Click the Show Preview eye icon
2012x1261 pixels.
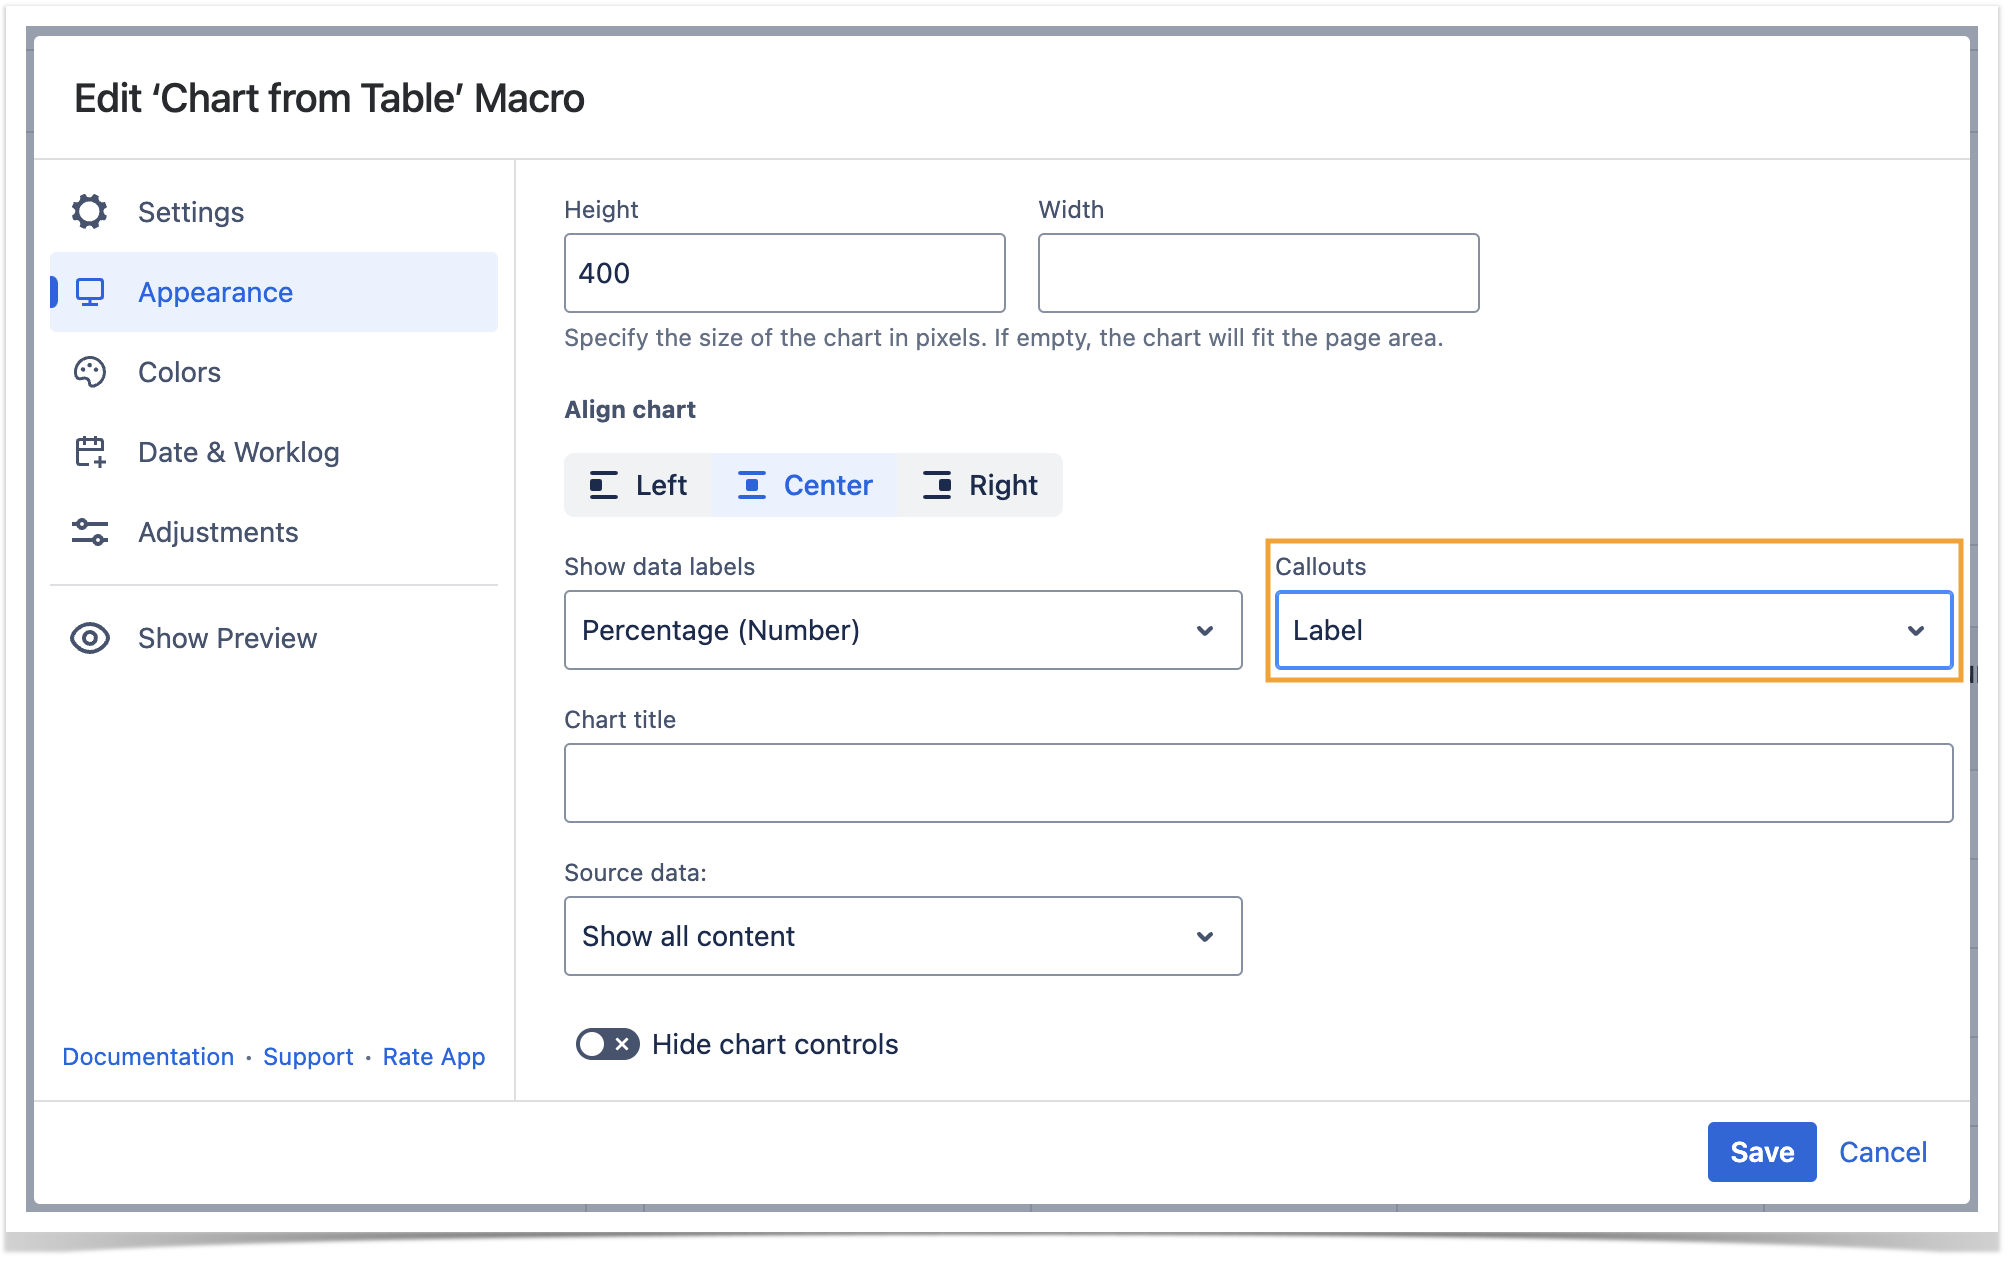point(90,638)
